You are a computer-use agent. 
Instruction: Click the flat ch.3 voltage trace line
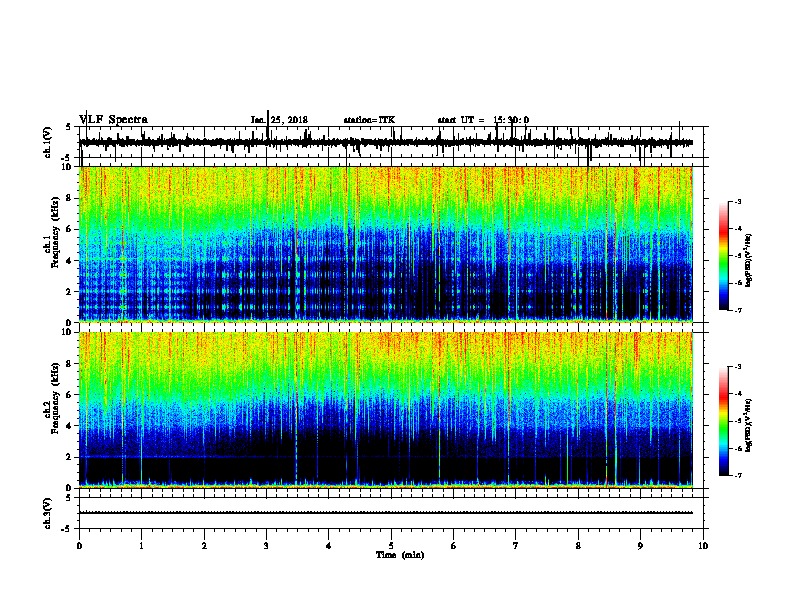(x=386, y=513)
